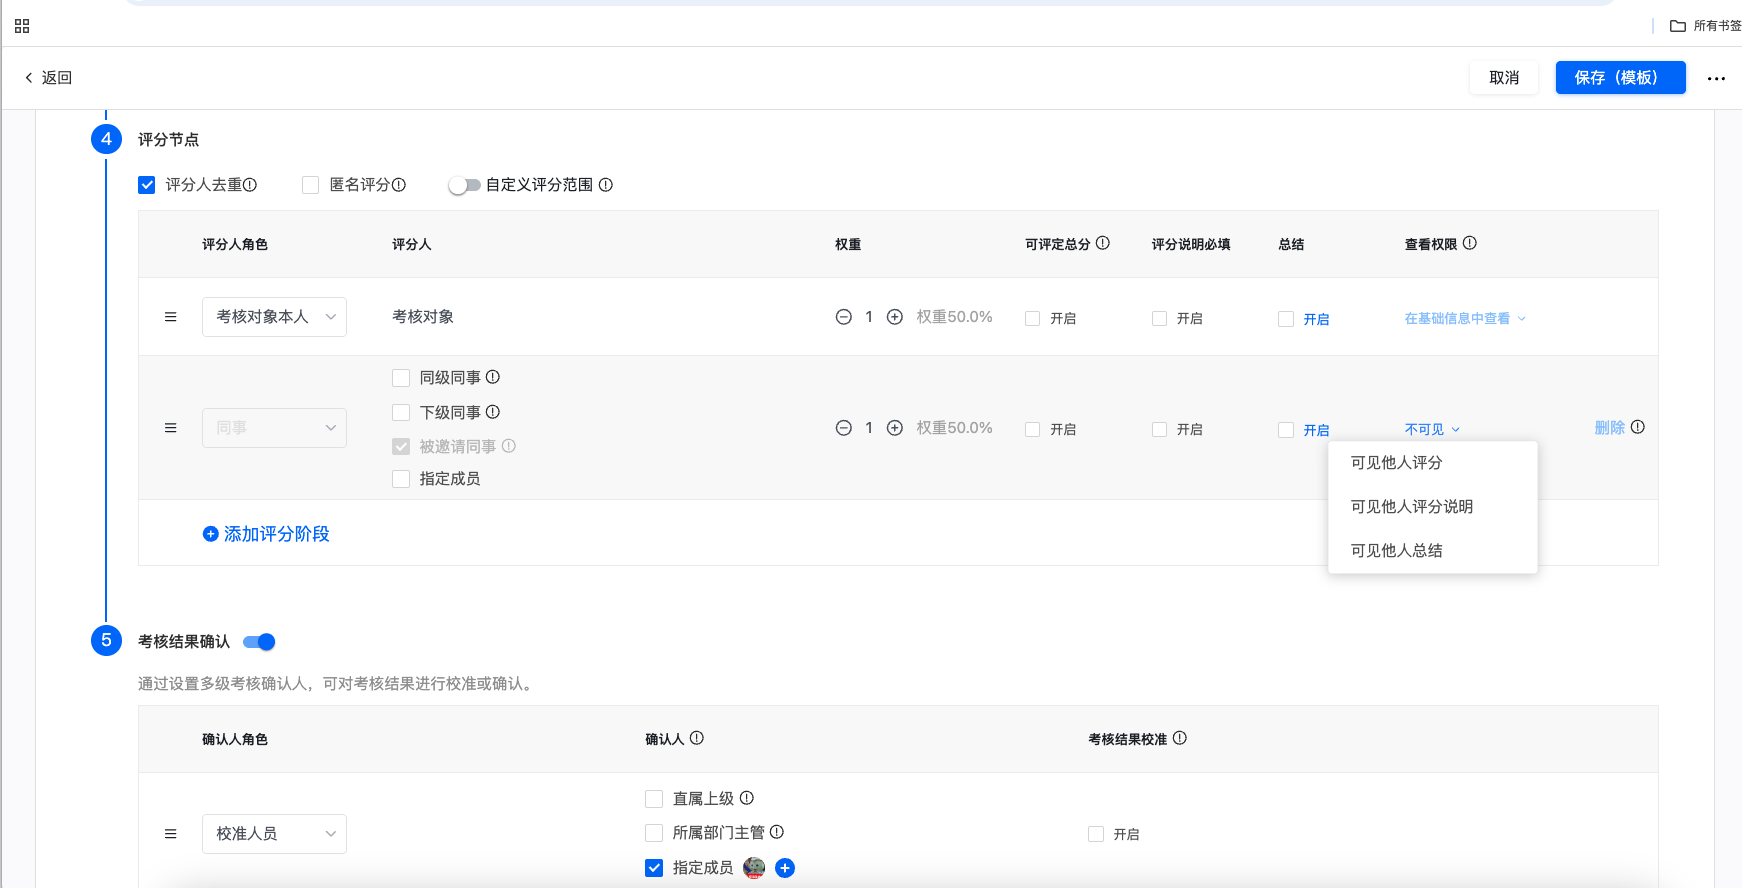Show info icon for 可评定总分 column
1742x888 pixels.
[x=1103, y=243]
